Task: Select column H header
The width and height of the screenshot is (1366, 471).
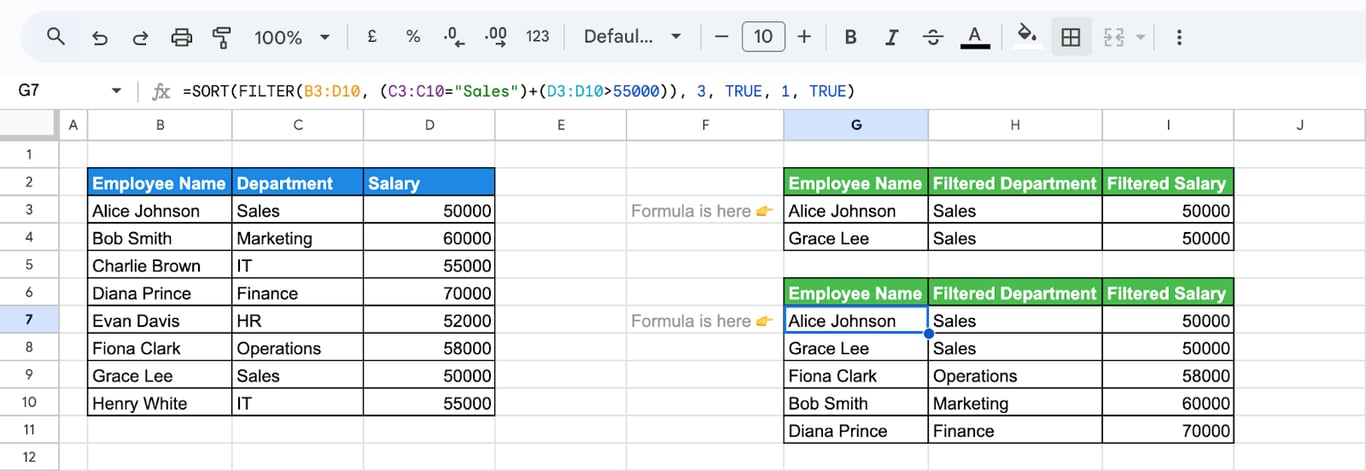Action: pyautogui.click(x=1015, y=125)
